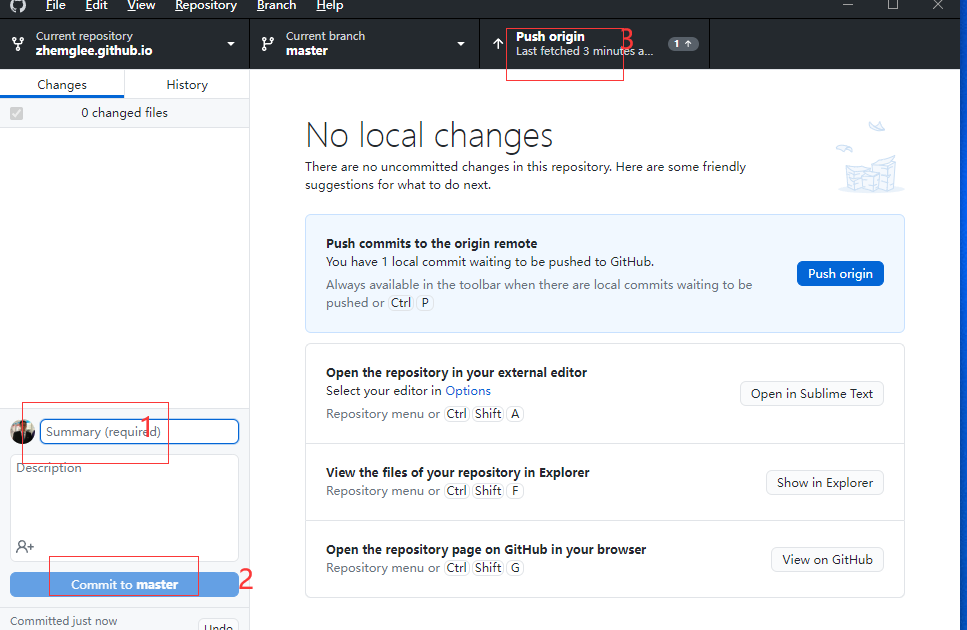Click the zhemglee.github.io repository name
Image resolution: width=967 pixels, height=630 pixels.
pos(94,51)
